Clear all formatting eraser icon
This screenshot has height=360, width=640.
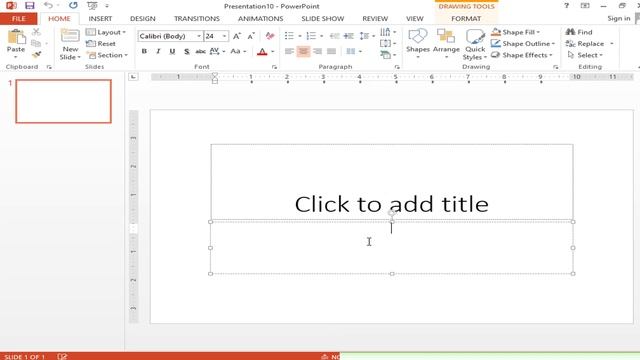(x=269, y=36)
